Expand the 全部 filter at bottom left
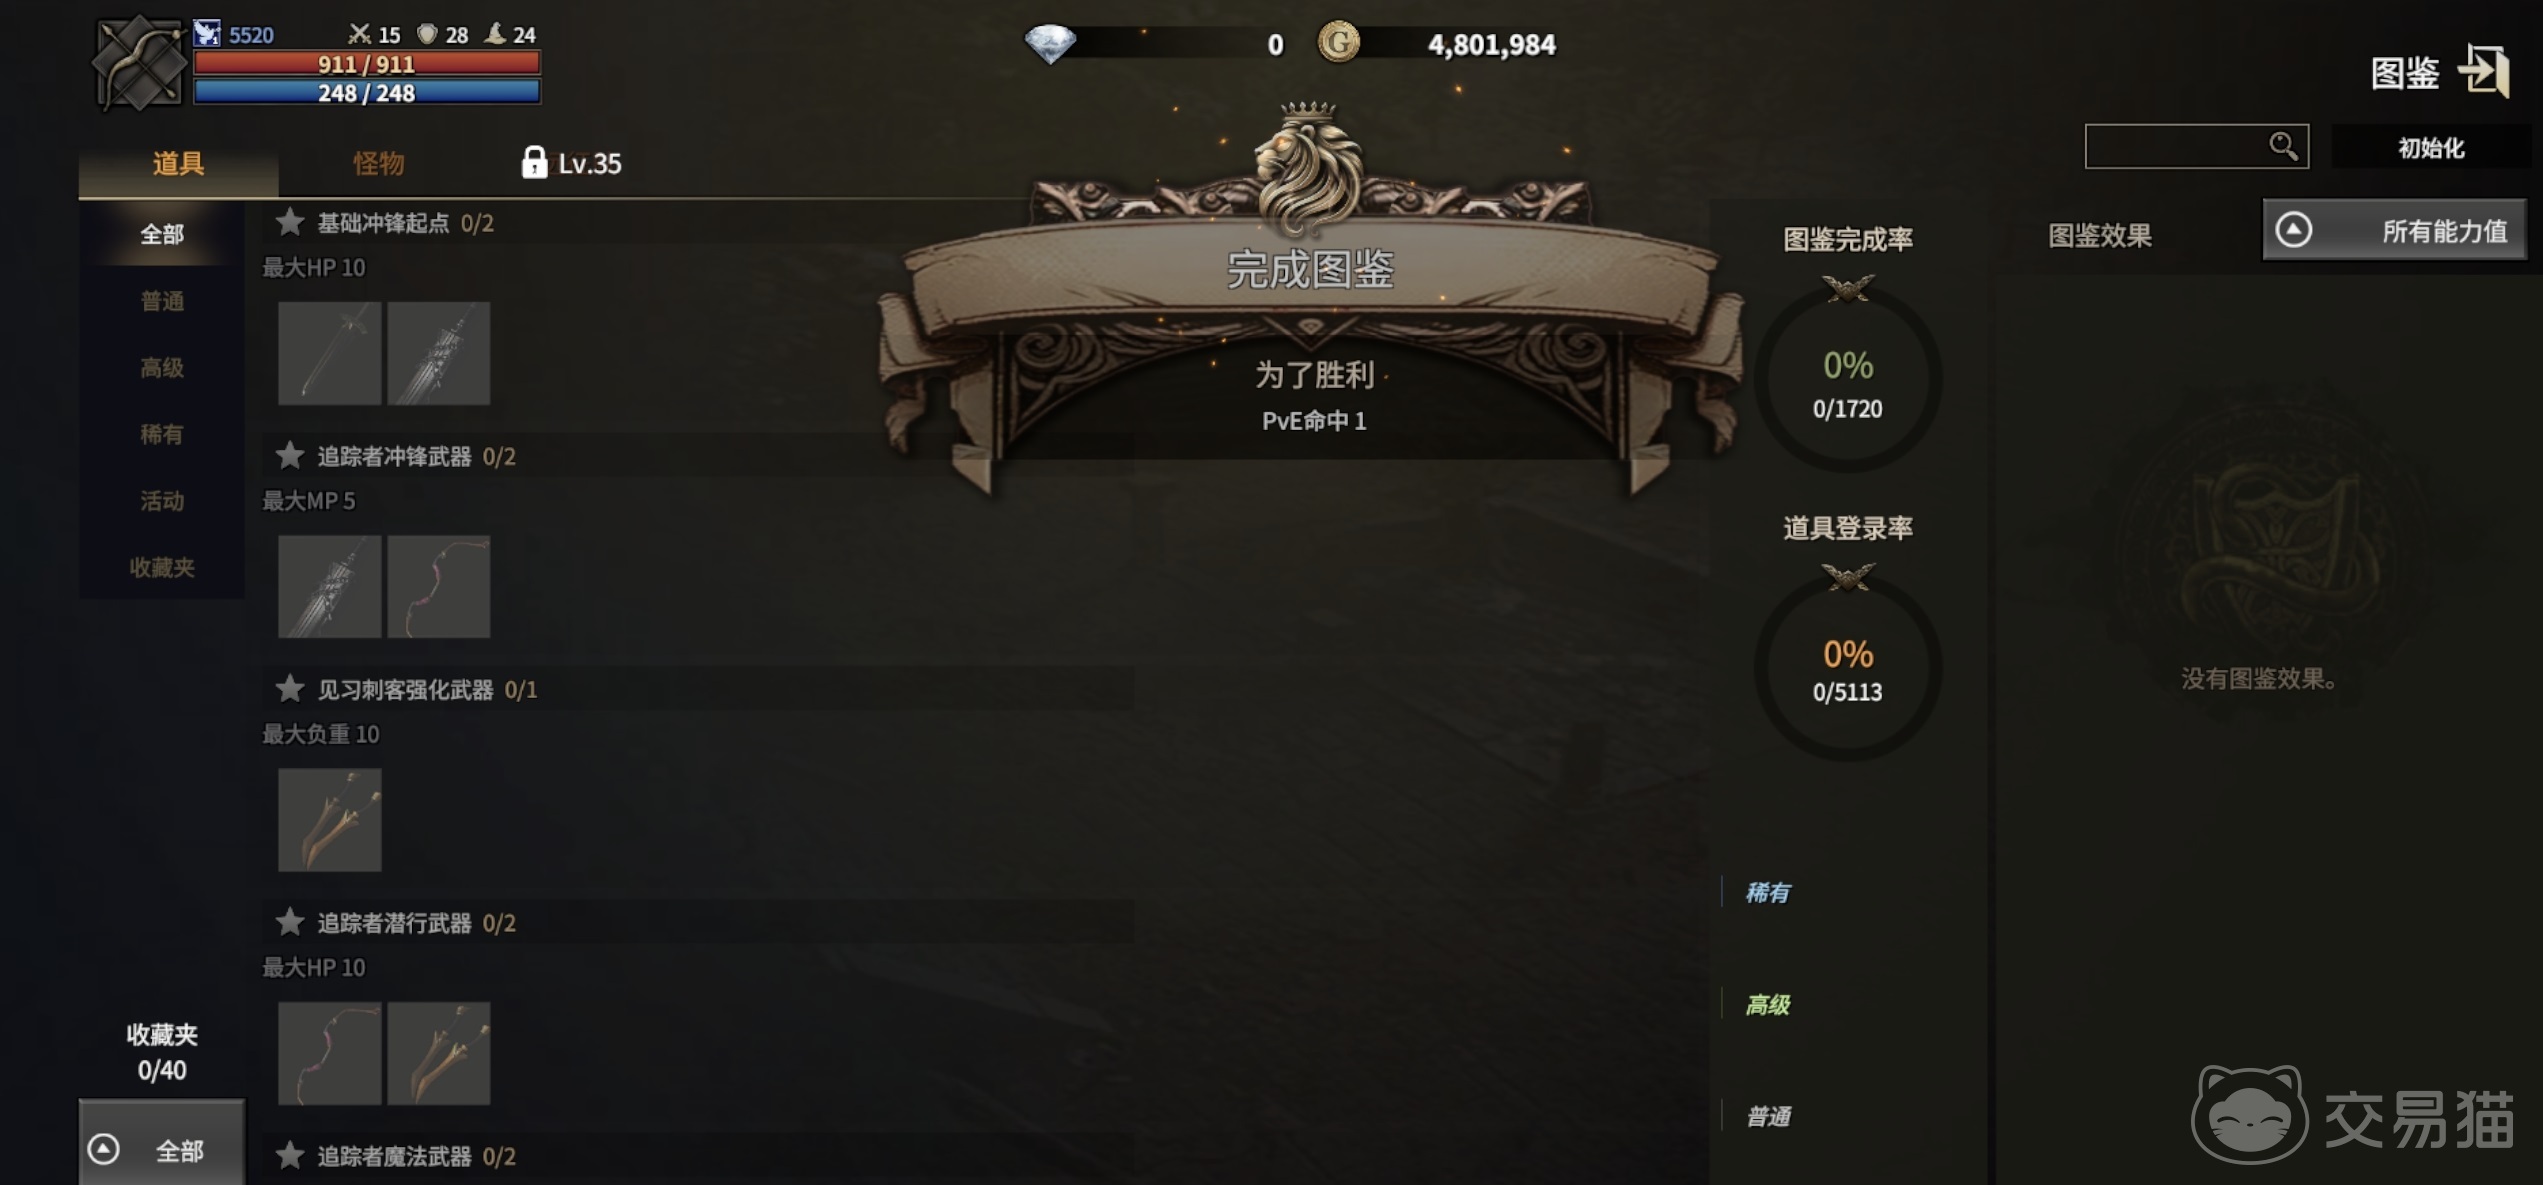This screenshot has height=1185, width=2543. click(161, 1148)
